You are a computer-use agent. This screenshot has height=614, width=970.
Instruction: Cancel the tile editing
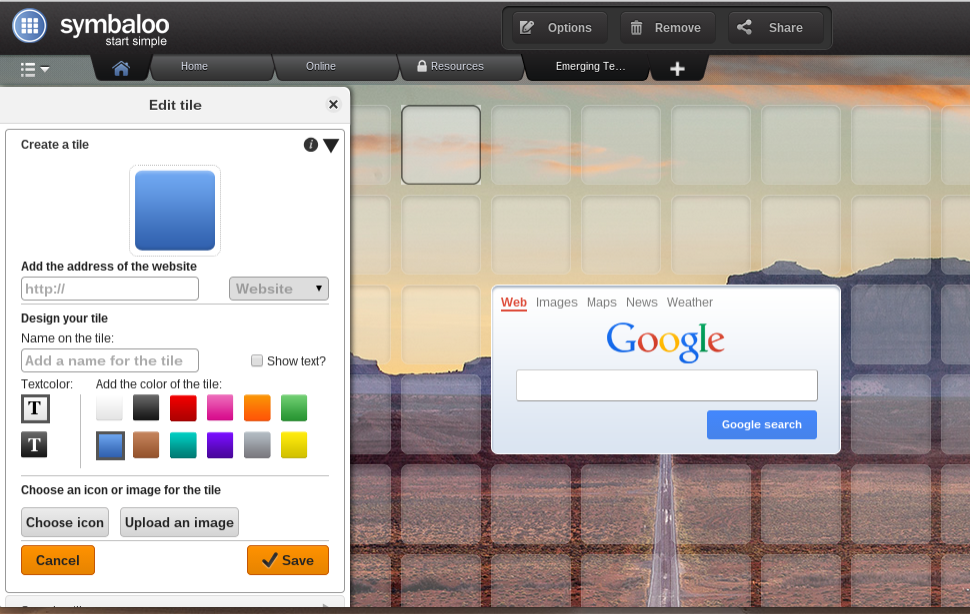point(58,560)
